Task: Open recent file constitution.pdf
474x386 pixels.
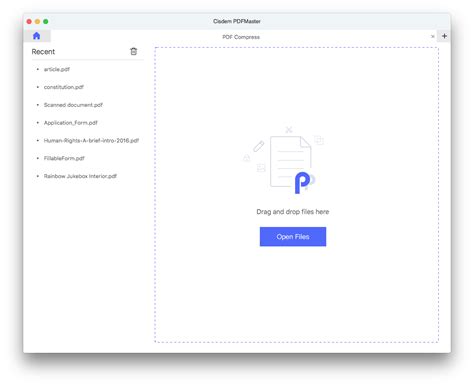Action: (64, 87)
